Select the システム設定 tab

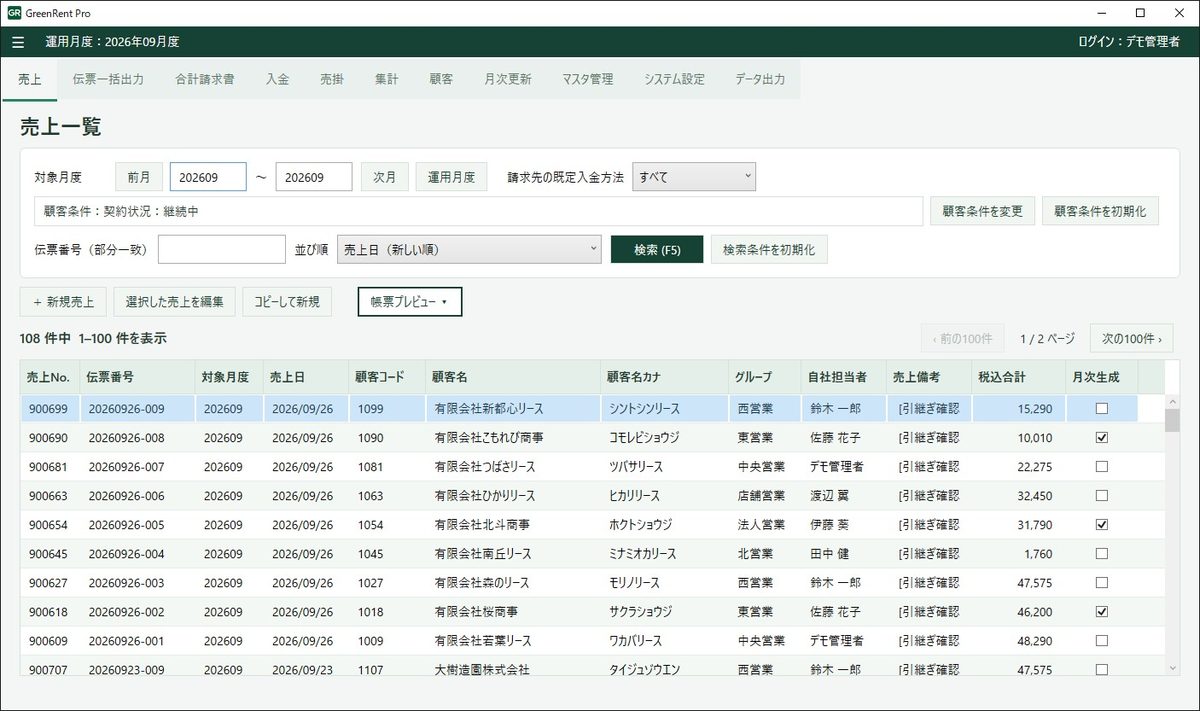pos(674,79)
